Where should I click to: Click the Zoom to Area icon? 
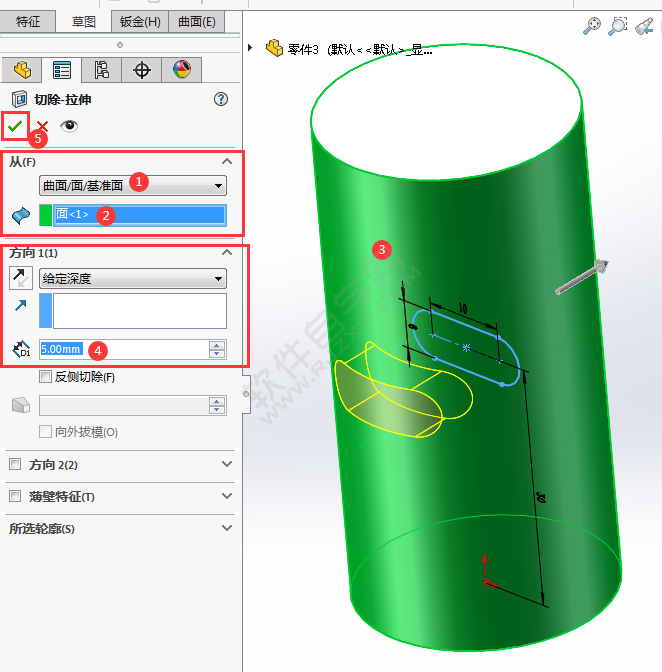tap(617, 26)
